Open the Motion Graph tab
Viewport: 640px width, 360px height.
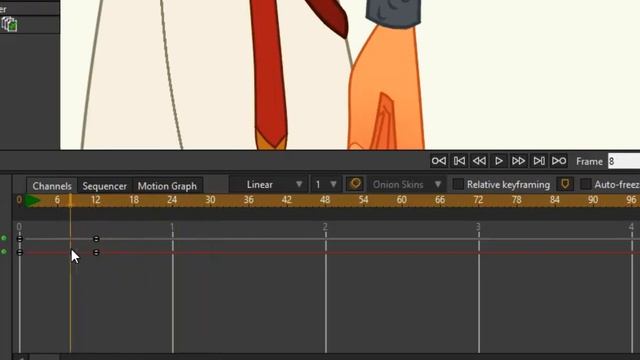click(167, 186)
